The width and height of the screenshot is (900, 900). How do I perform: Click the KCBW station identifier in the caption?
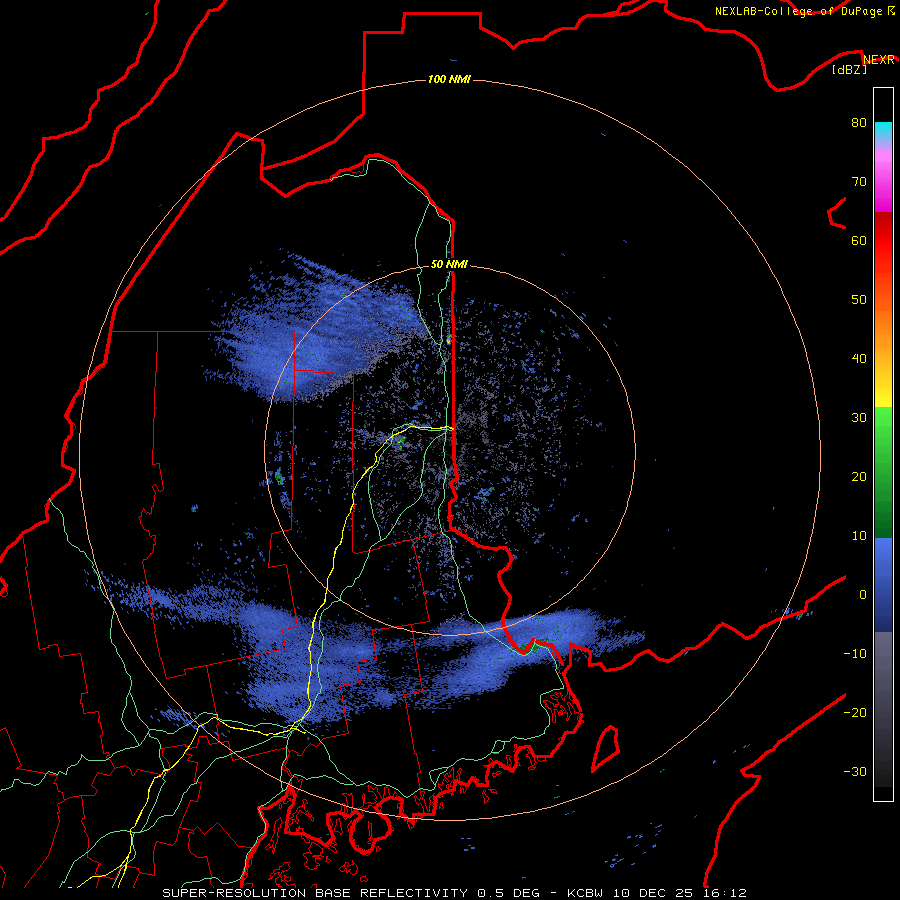[x=585, y=893]
